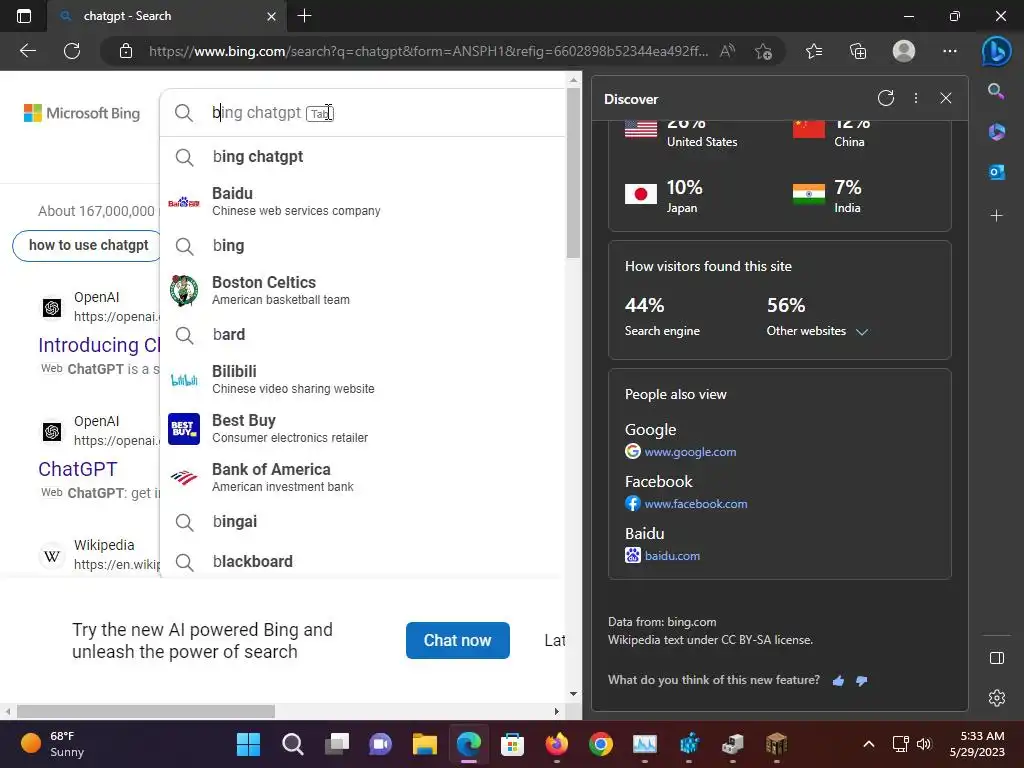
Task: Open the profile avatar icon
Action: pos(904,51)
